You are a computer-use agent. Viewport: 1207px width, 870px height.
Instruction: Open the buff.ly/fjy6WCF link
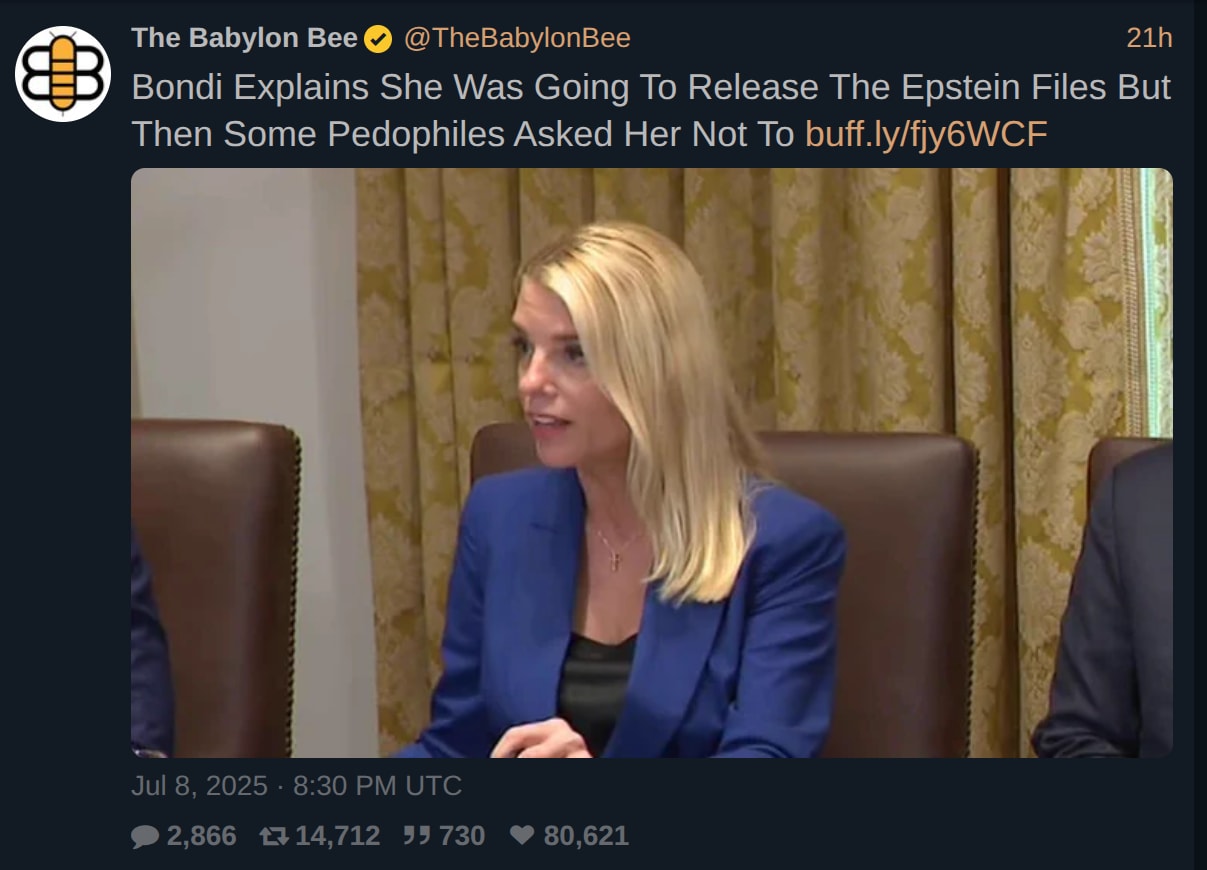point(926,134)
